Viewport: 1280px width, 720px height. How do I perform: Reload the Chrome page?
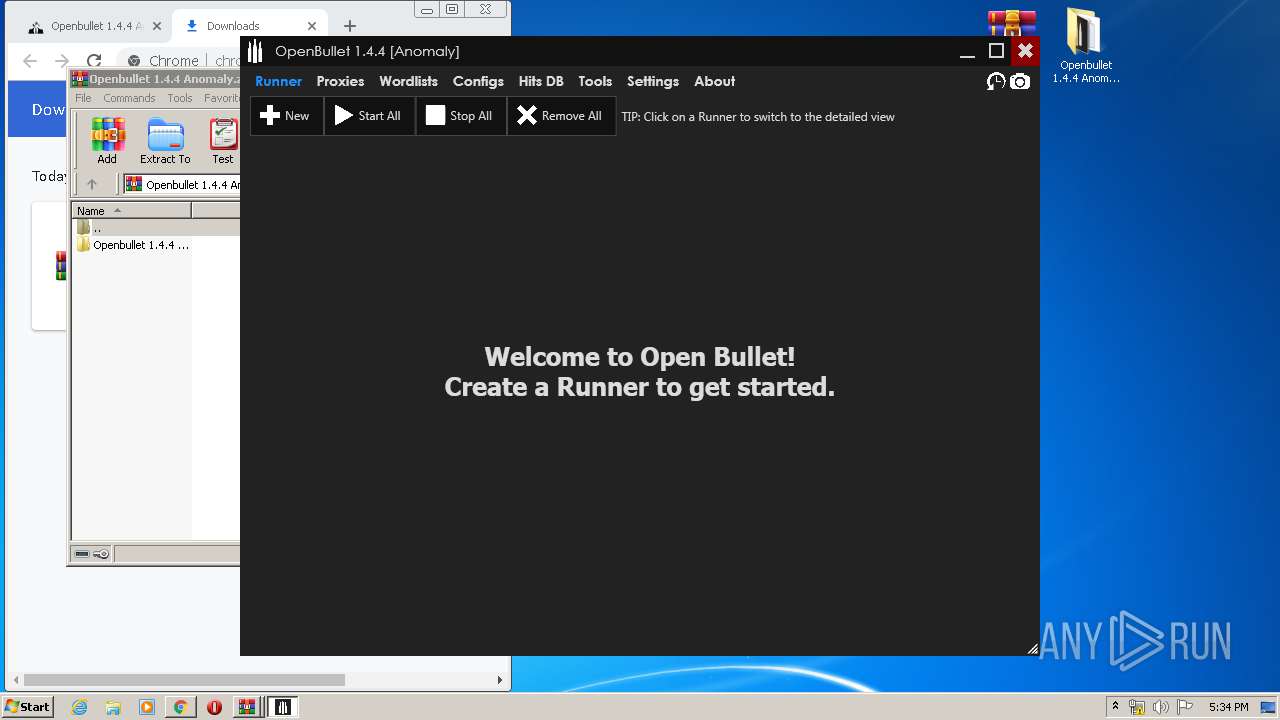click(x=94, y=61)
